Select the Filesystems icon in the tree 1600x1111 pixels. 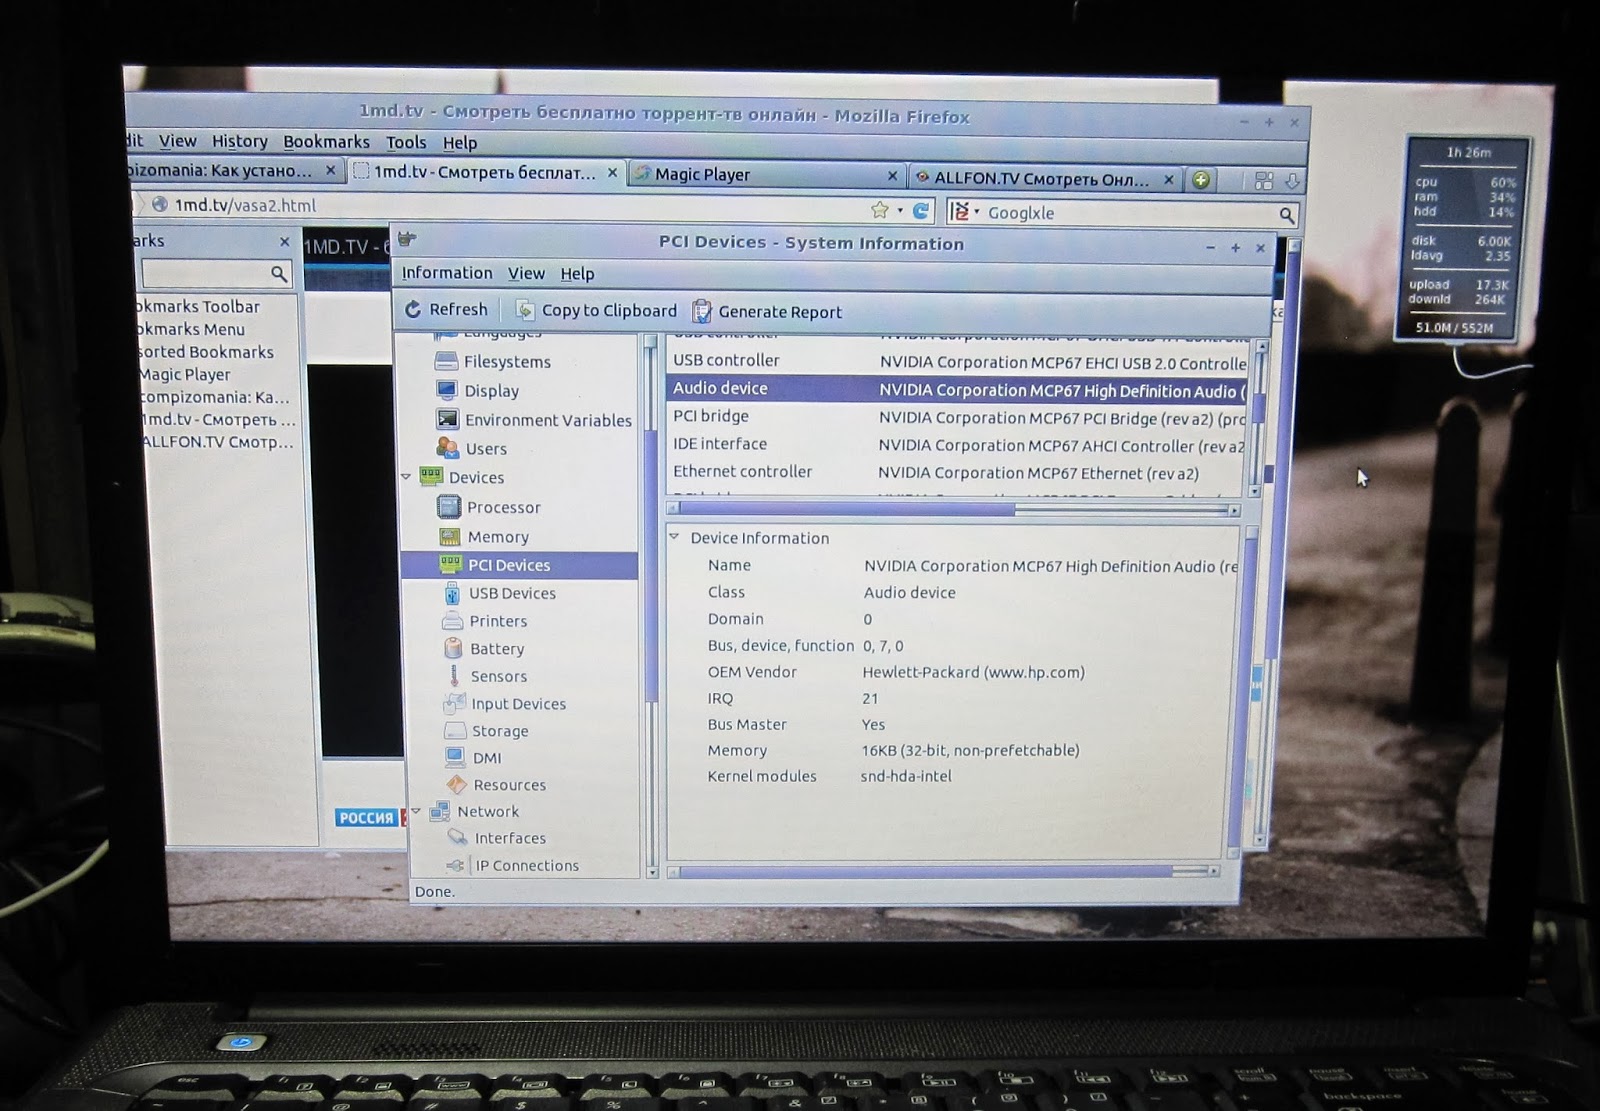(447, 361)
